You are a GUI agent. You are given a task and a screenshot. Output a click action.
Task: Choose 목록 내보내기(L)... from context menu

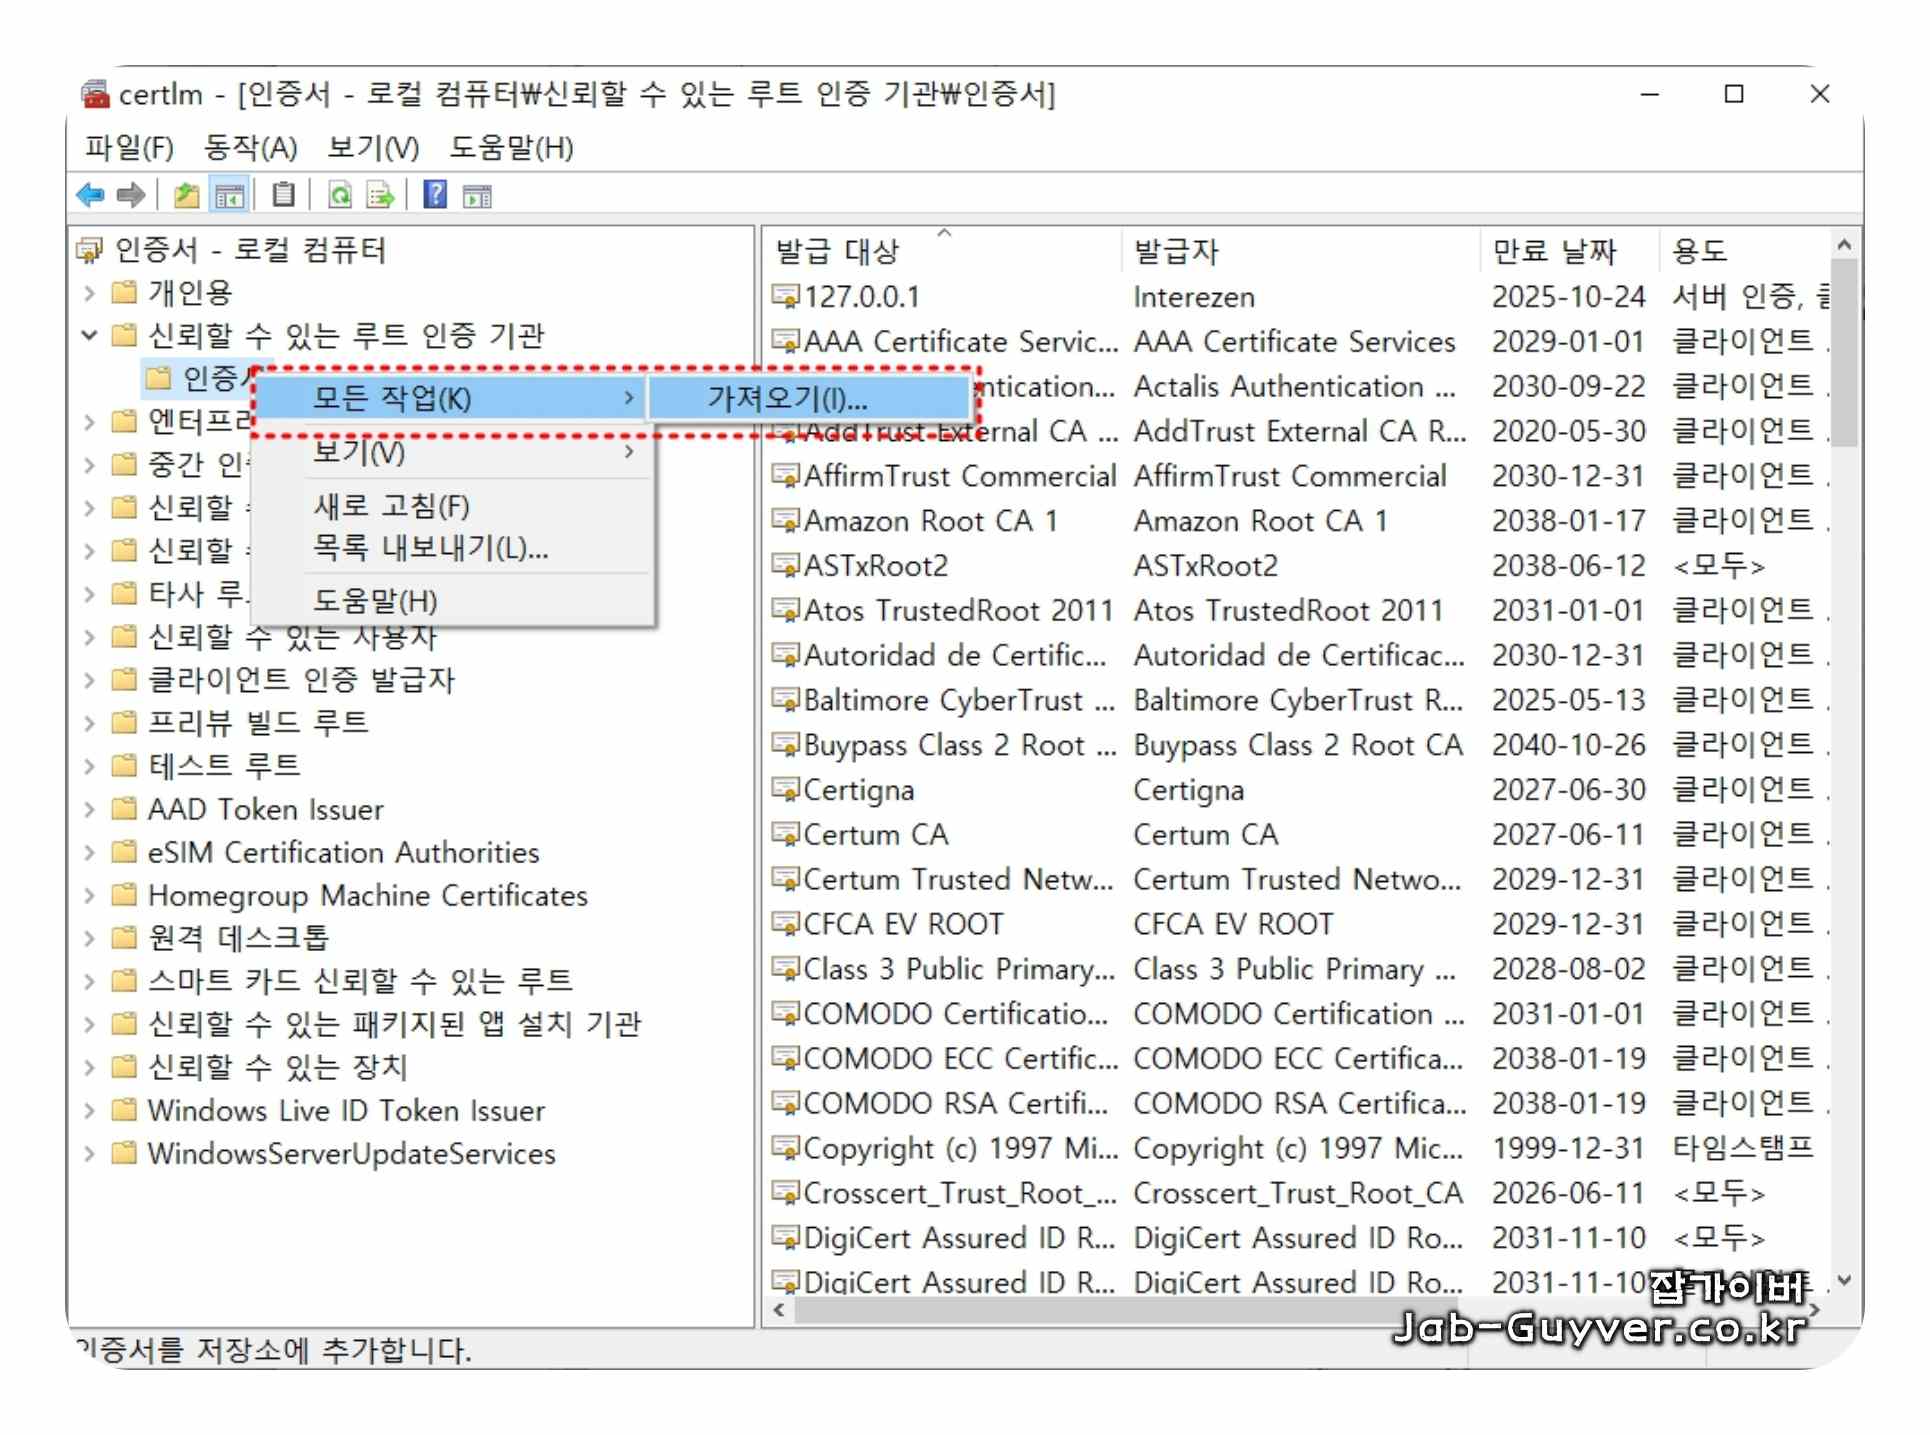(x=430, y=548)
